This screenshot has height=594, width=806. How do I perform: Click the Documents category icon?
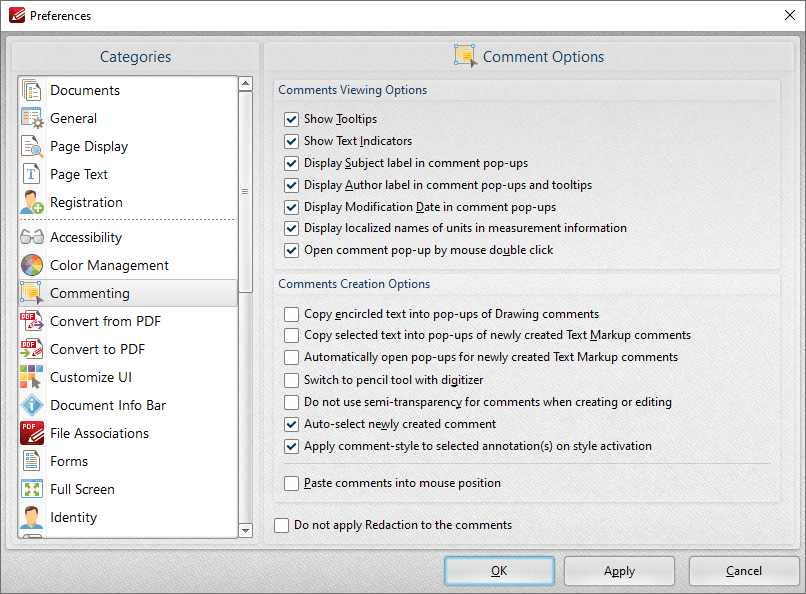31,90
